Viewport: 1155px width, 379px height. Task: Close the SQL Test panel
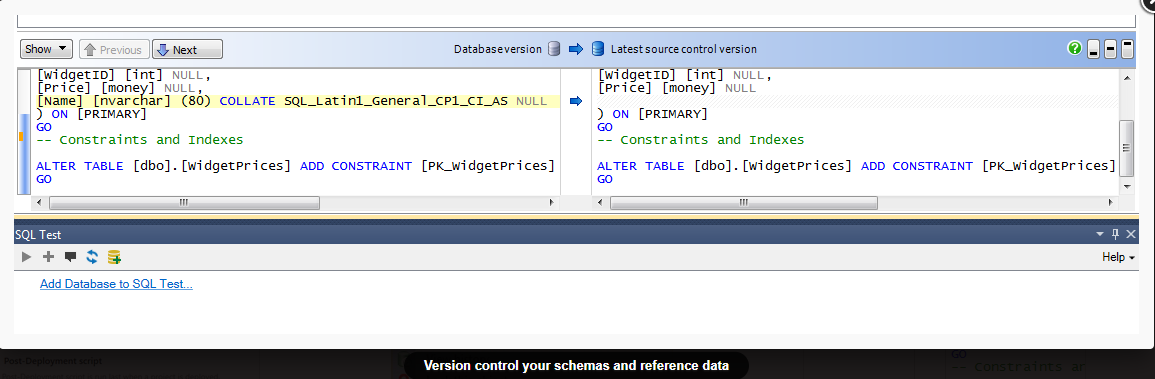point(1131,234)
